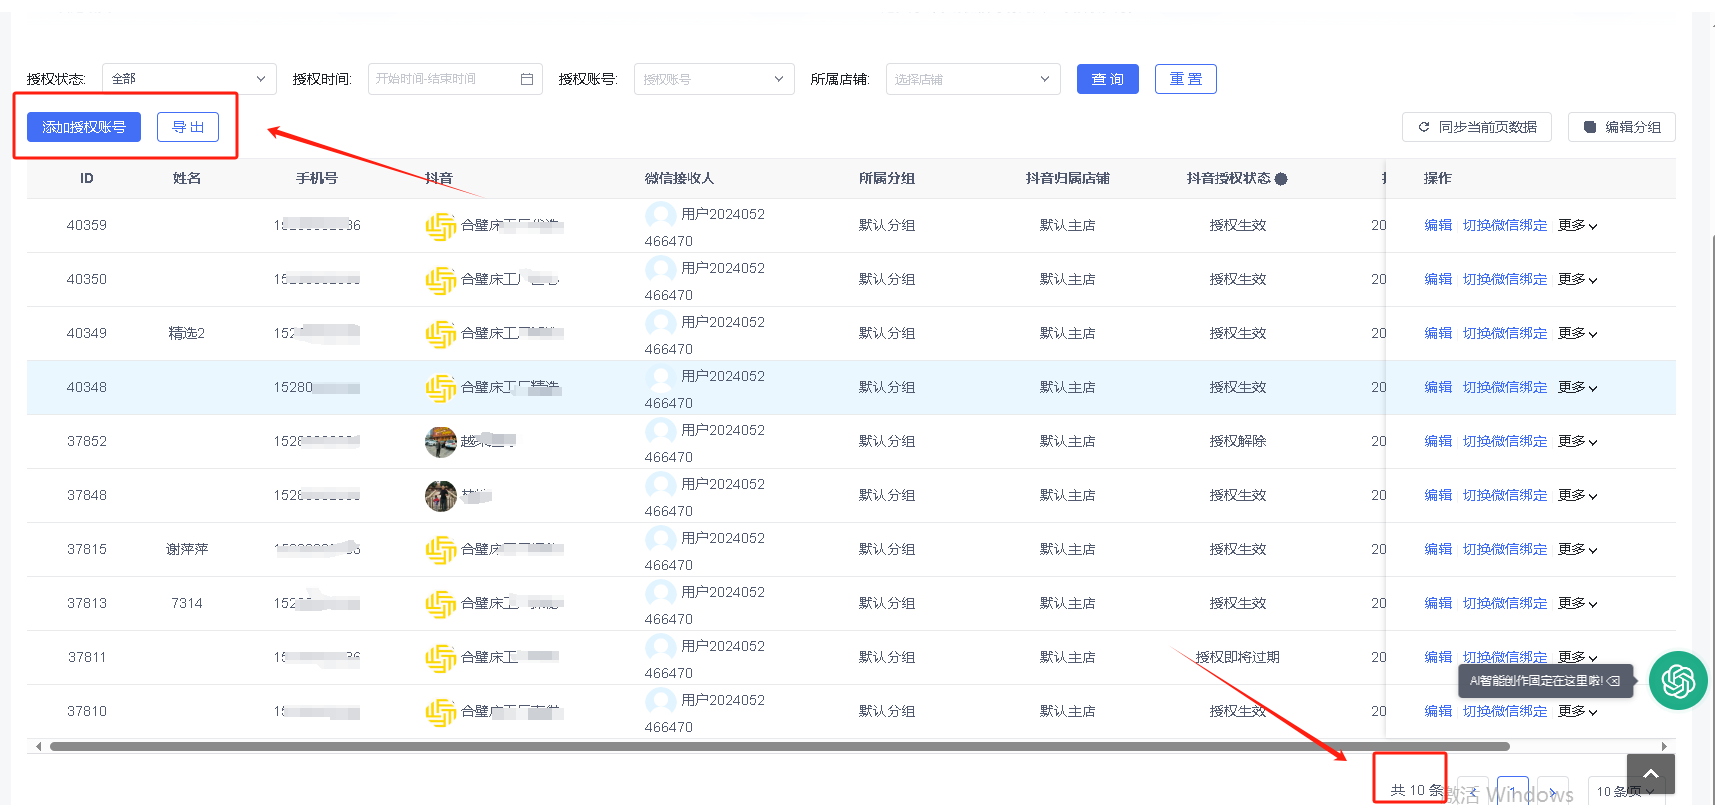Click 同步当前页数据 sync button

click(1476, 127)
